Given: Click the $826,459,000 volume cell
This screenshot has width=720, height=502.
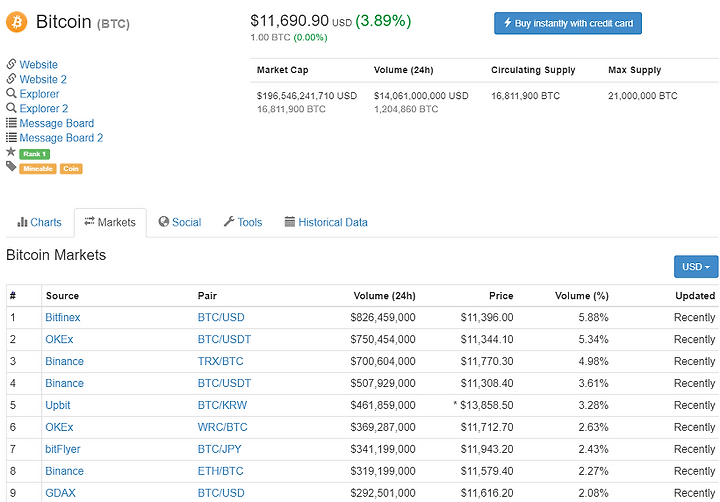Looking at the screenshot, I should (383, 317).
